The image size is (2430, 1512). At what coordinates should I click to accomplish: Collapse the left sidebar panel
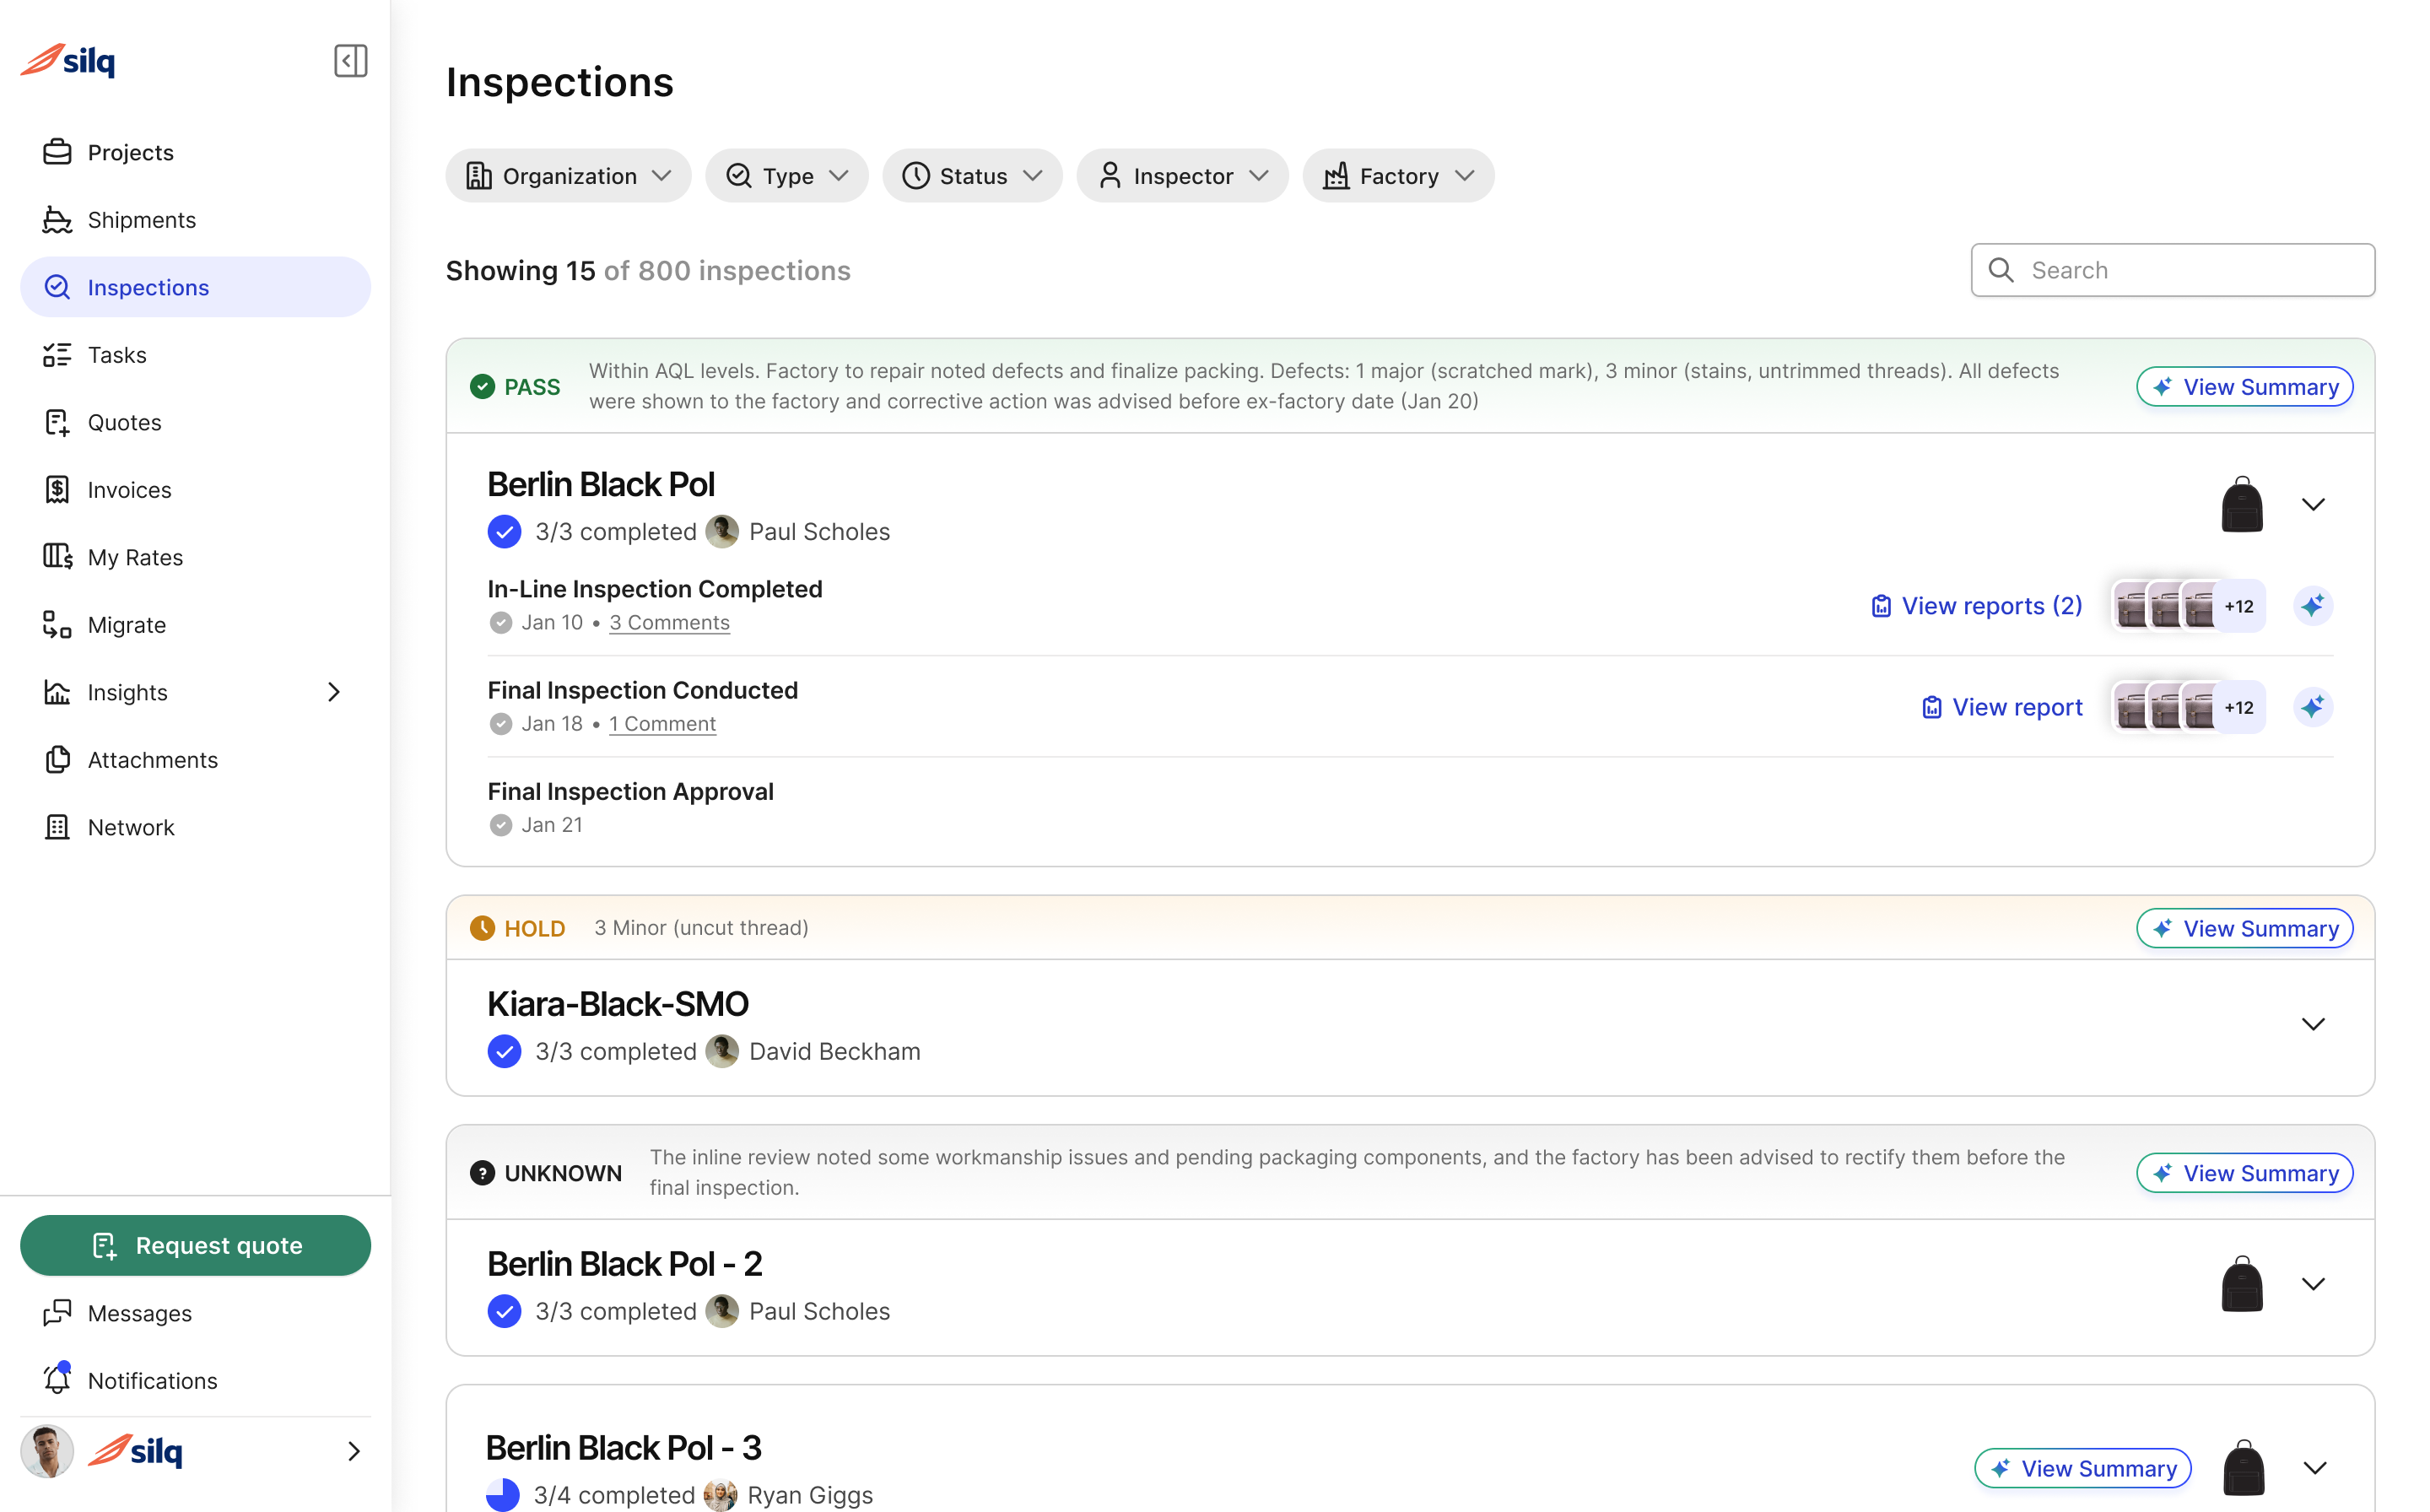pyautogui.click(x=349, y=61)
